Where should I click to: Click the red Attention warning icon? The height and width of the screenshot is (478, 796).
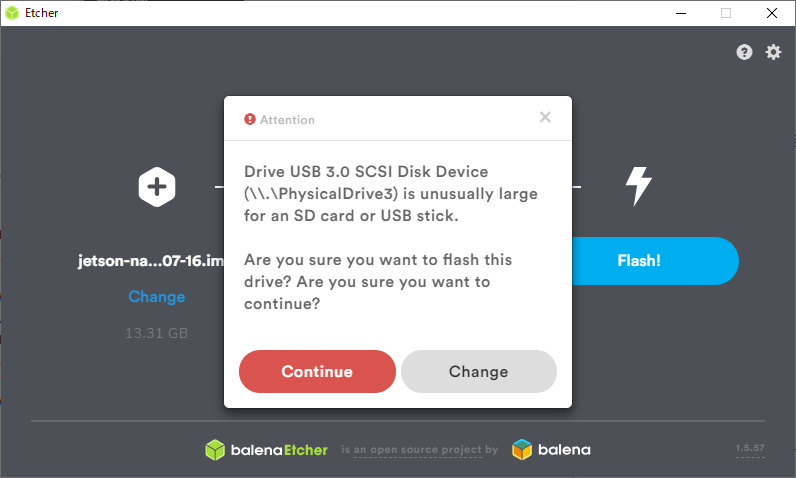coord(250,119)
